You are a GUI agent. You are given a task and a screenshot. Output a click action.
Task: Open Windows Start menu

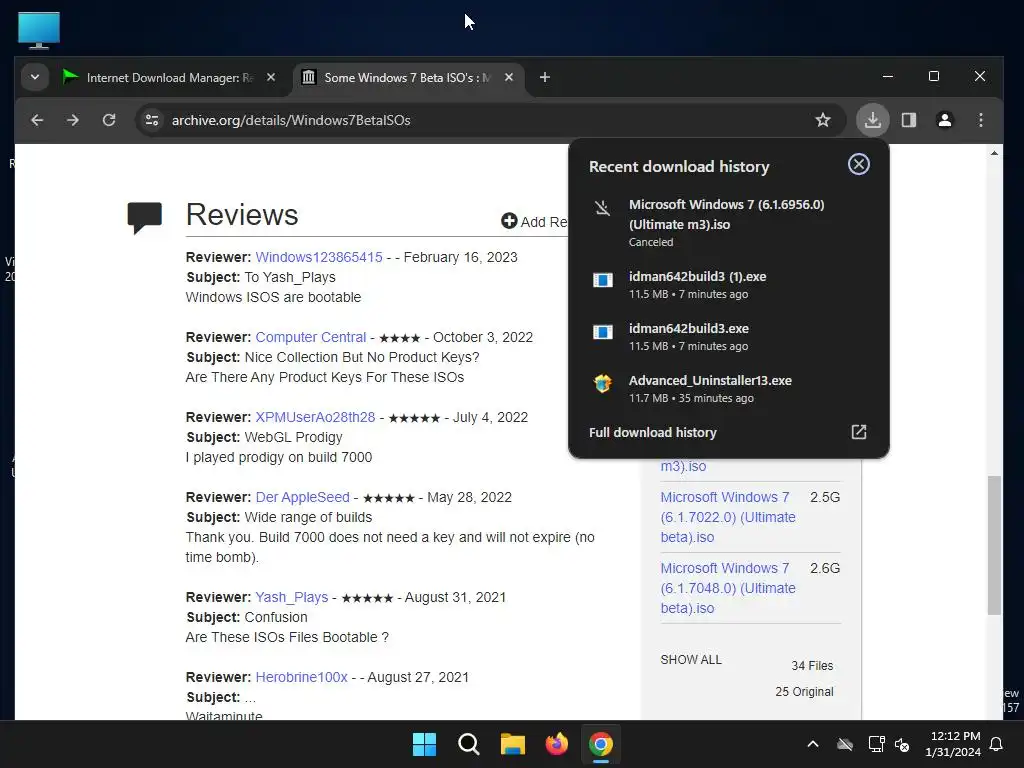click(424, 744)
